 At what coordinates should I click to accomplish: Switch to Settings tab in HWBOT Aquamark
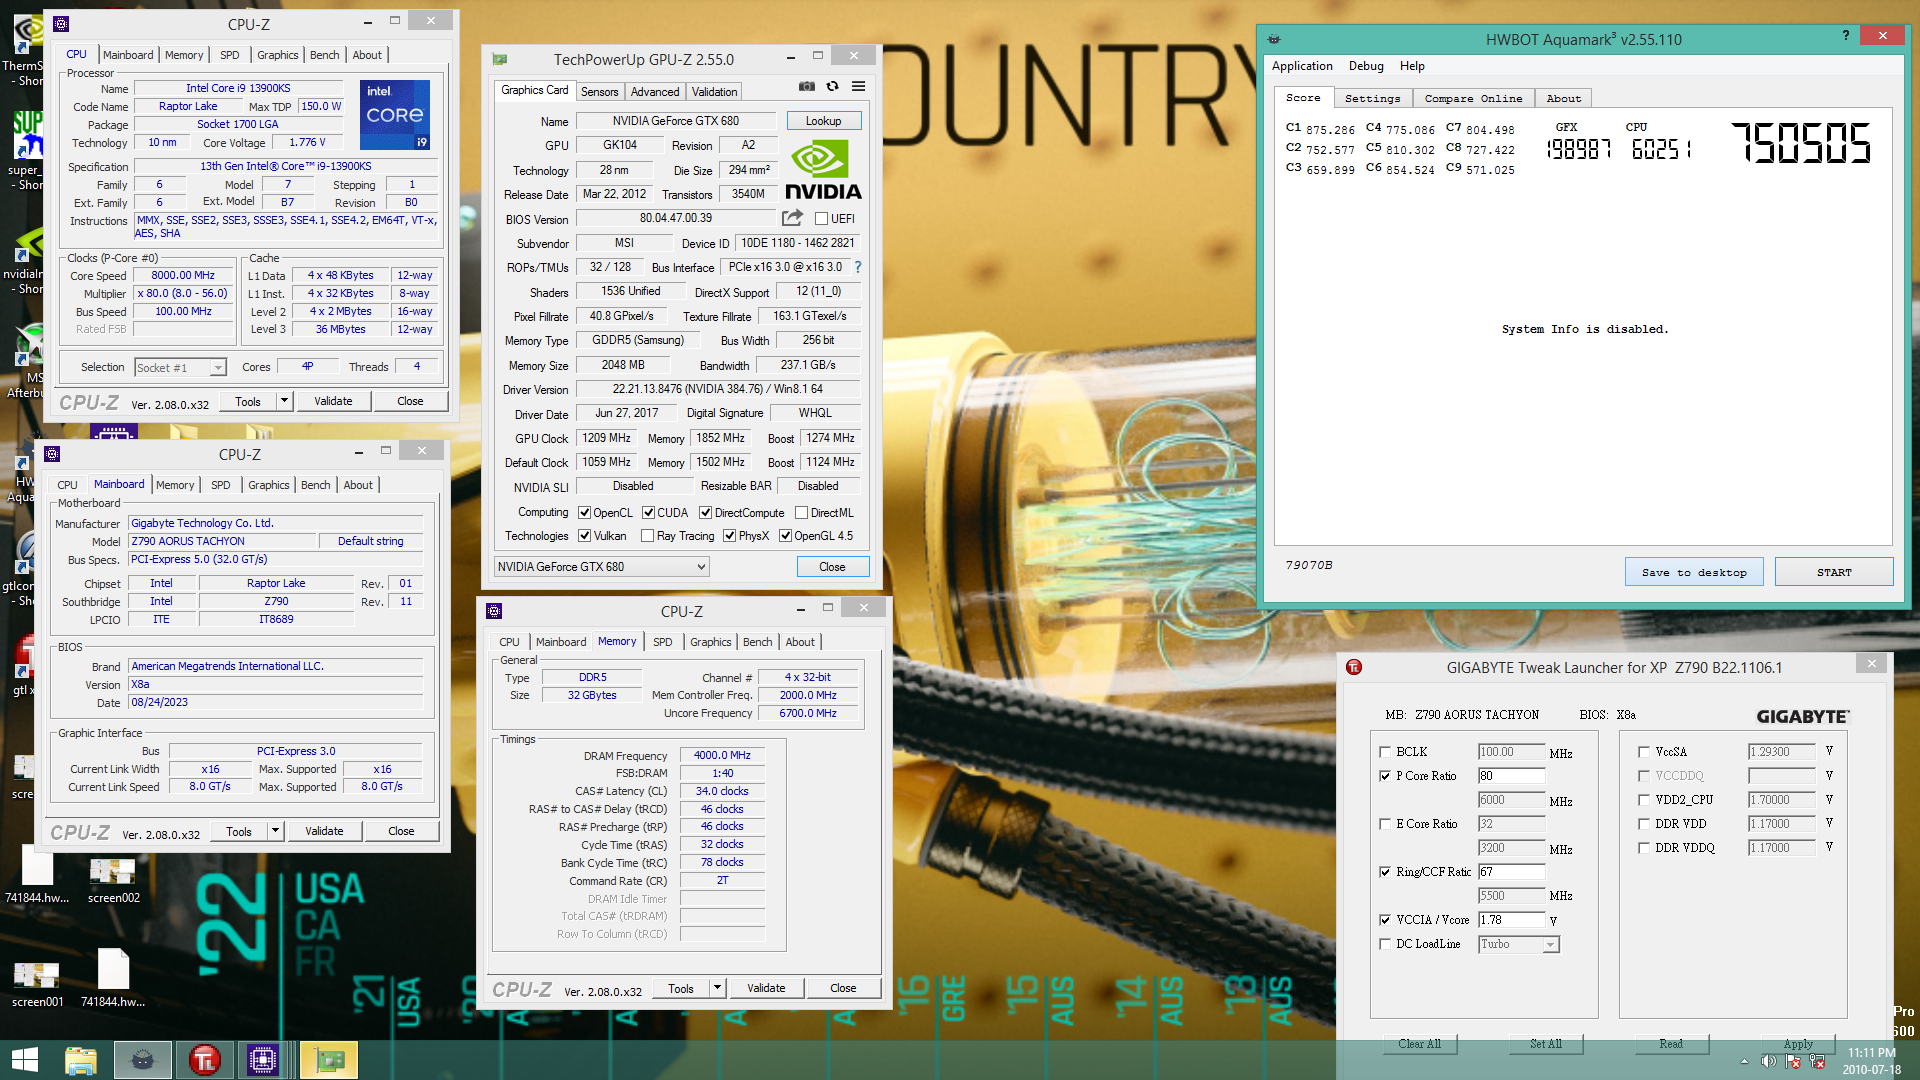click(x=1372, y=98)
